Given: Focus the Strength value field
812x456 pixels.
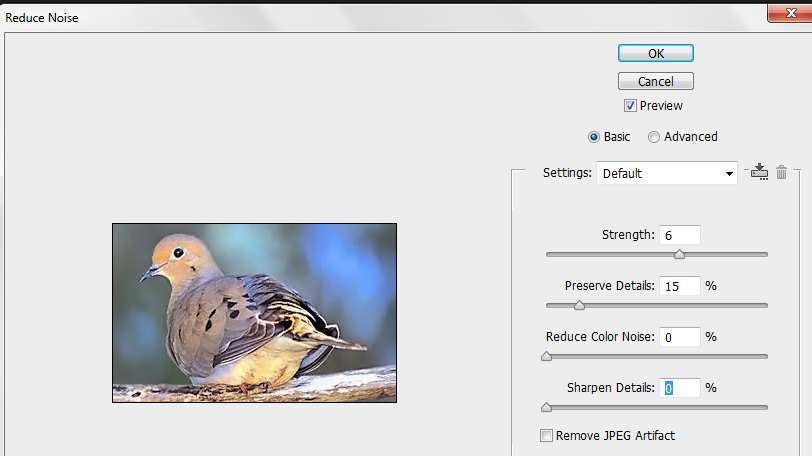Looking at the screenshot, I should [680, 235].
